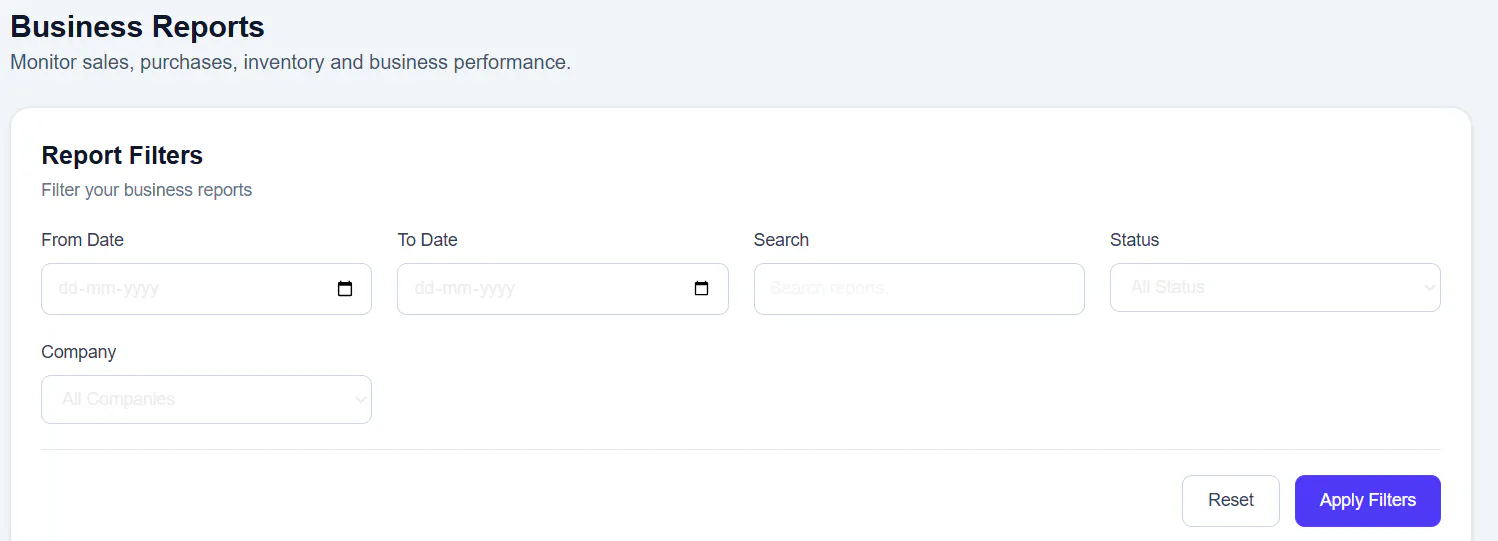Image resolution: width=1498 pixels, height=541 pixels.
Task: Click the To Date label
Action: (428, 240)
